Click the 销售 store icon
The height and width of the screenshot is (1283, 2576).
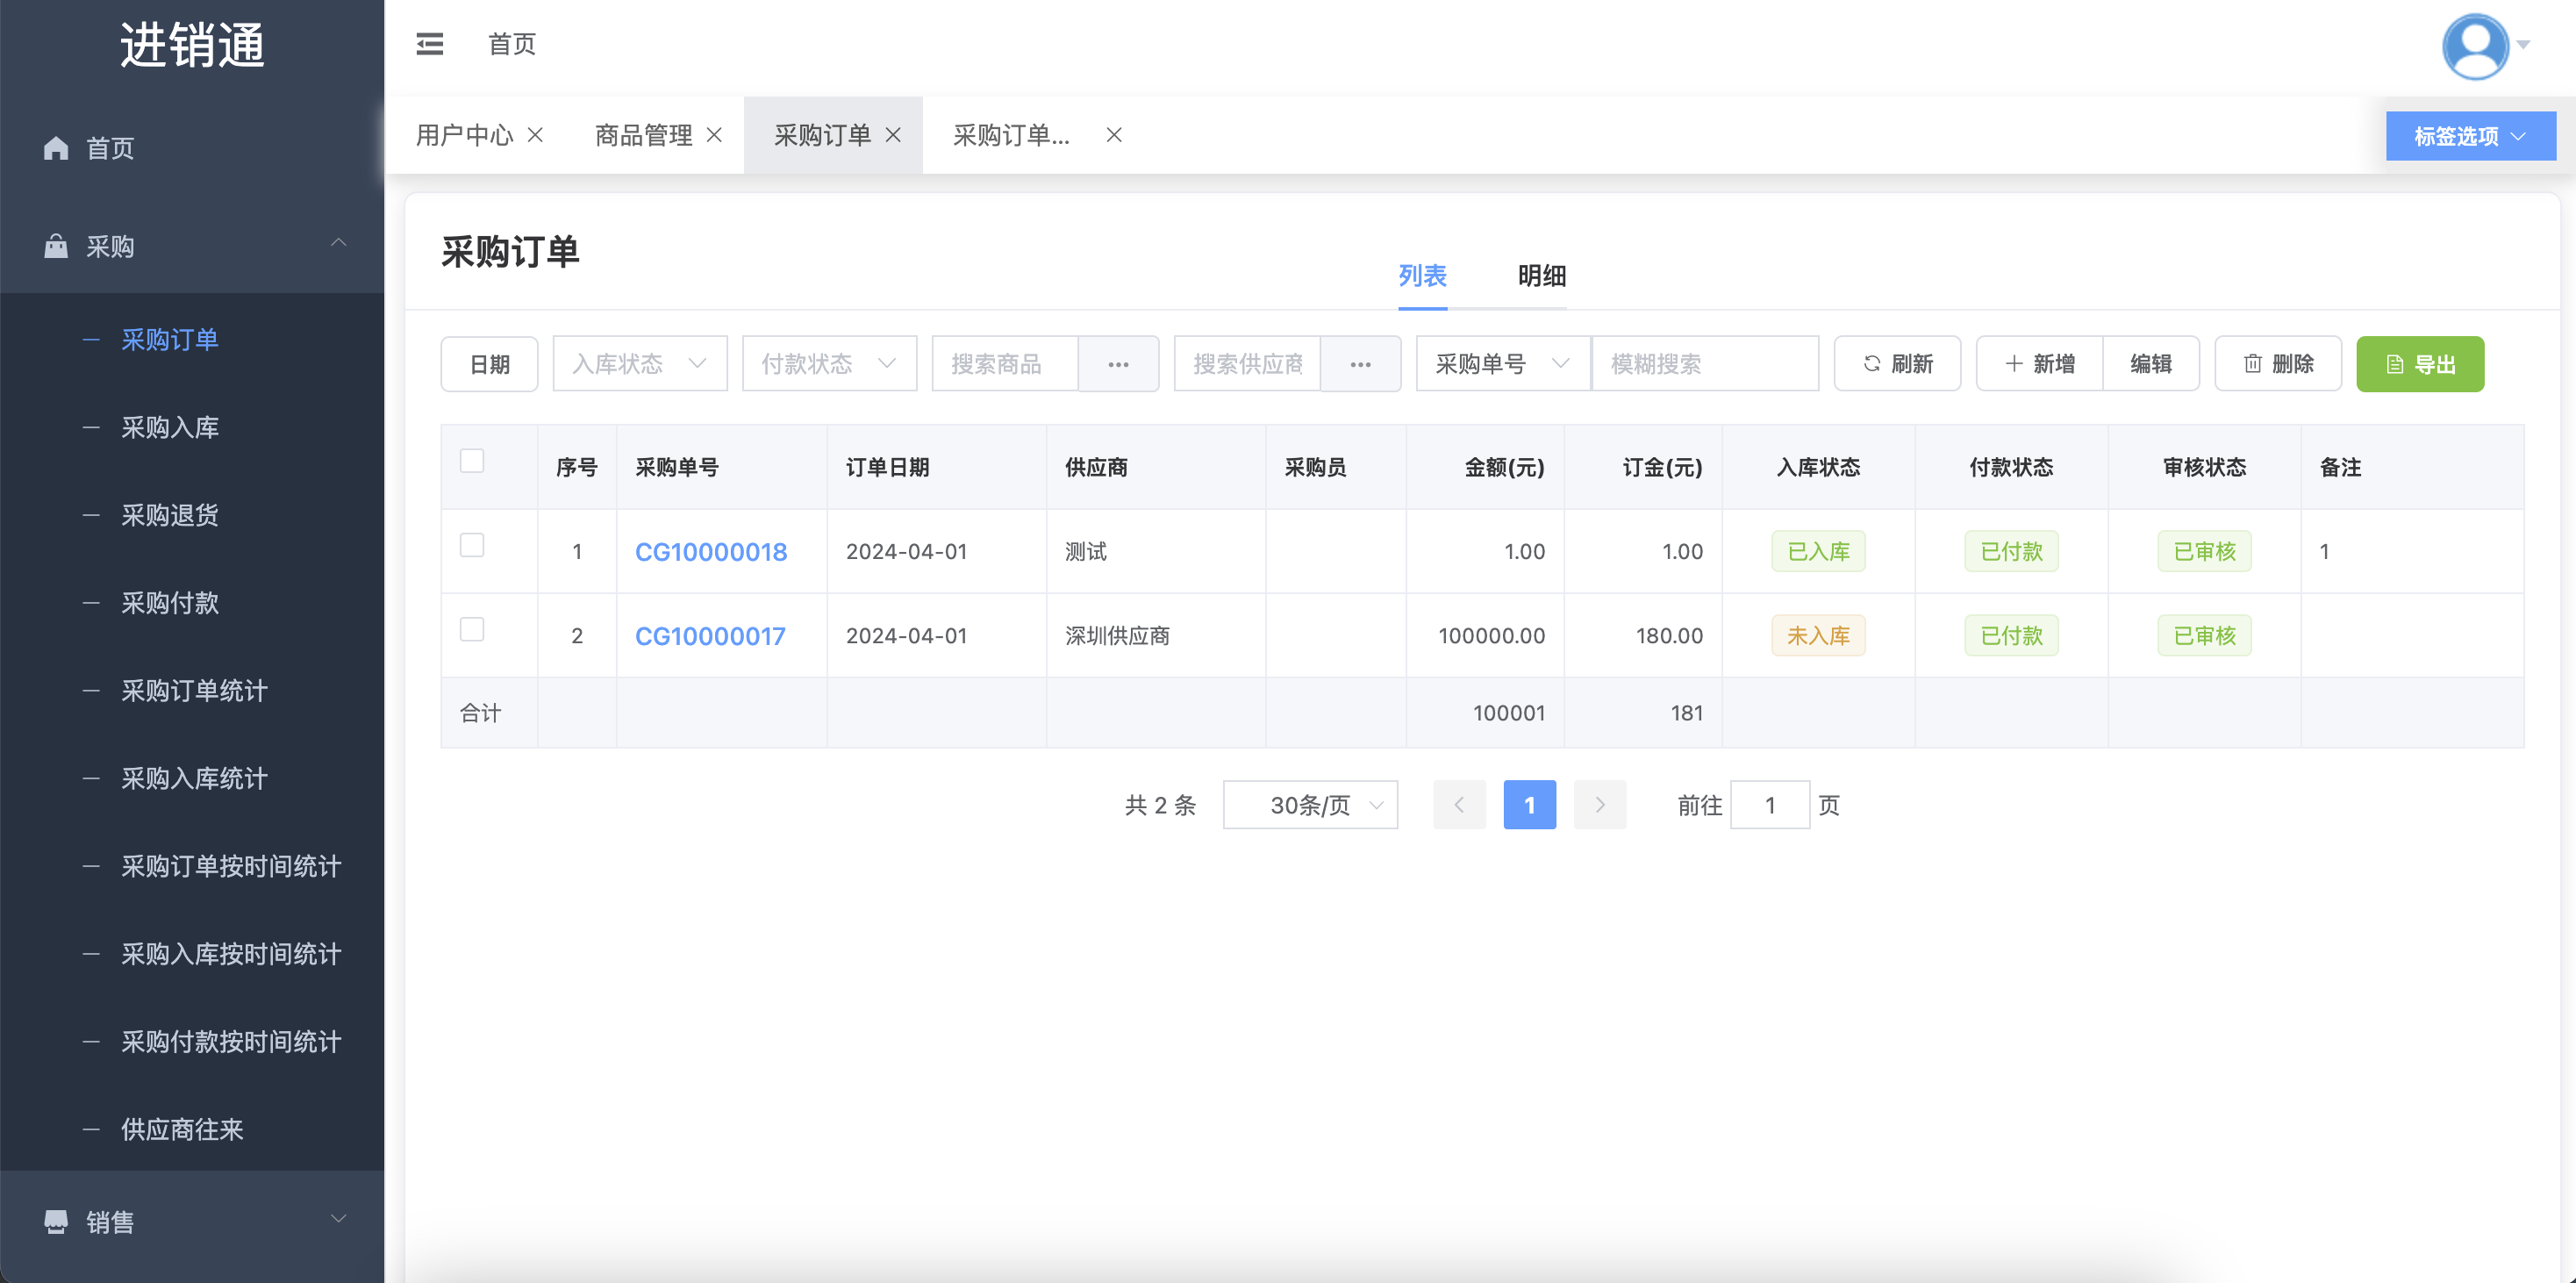point(56,1221)
